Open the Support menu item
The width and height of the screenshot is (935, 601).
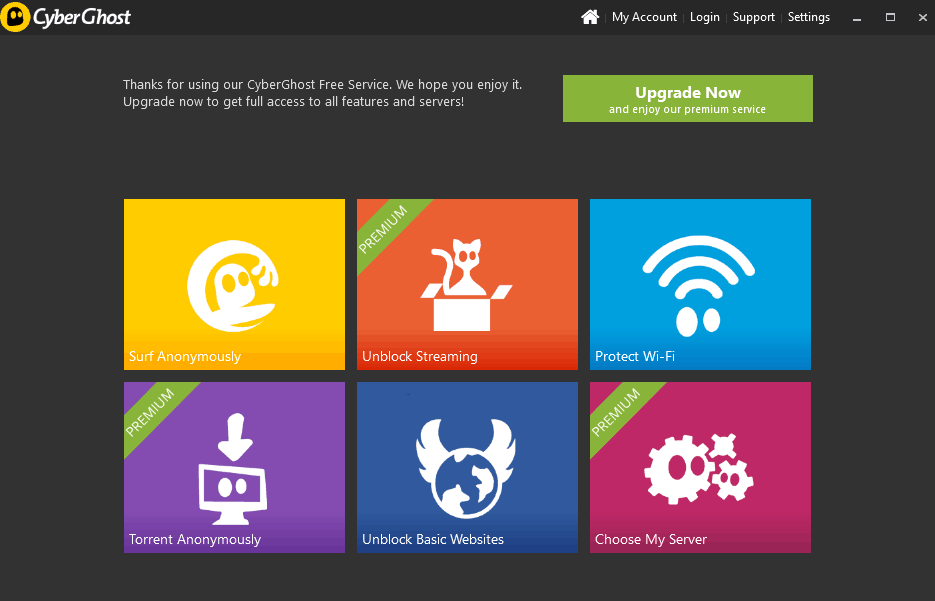(753, 17)
